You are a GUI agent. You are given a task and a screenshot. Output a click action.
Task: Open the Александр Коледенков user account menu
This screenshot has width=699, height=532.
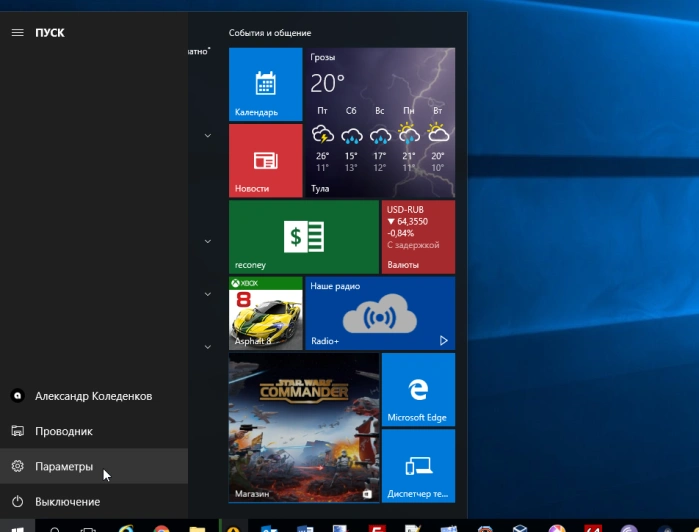pos(94,396)
